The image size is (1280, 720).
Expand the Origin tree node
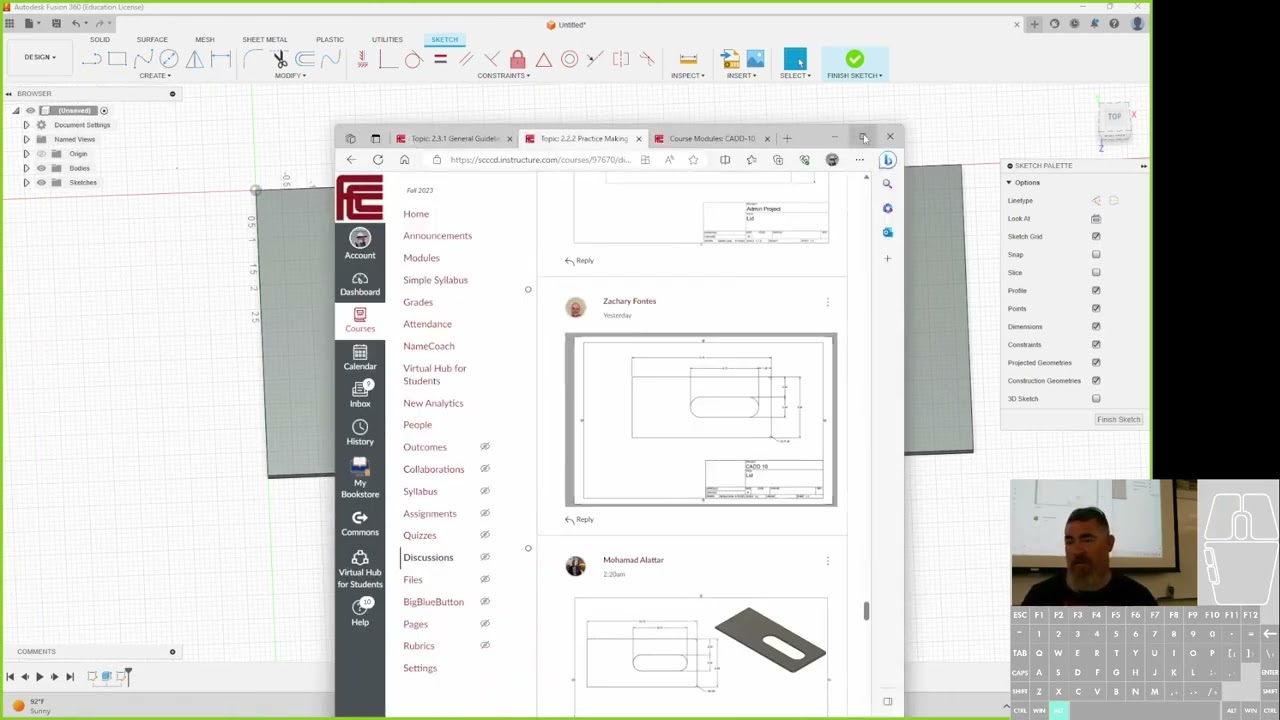click(x=26, y=154)
